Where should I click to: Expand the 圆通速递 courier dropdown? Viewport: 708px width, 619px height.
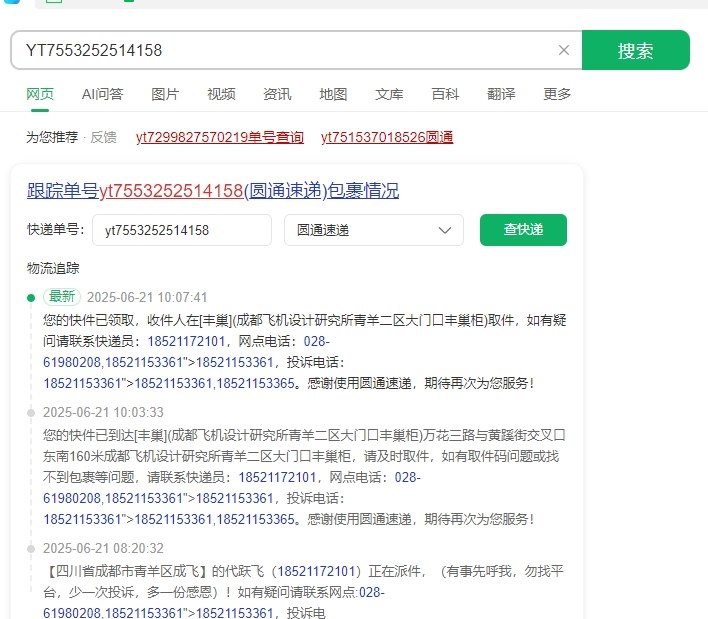click(x=374, y=230)
